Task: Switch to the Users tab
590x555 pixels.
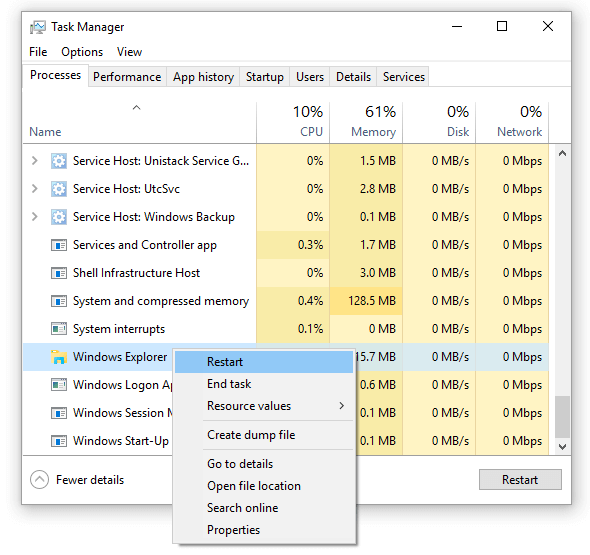Action: (310, 77)
